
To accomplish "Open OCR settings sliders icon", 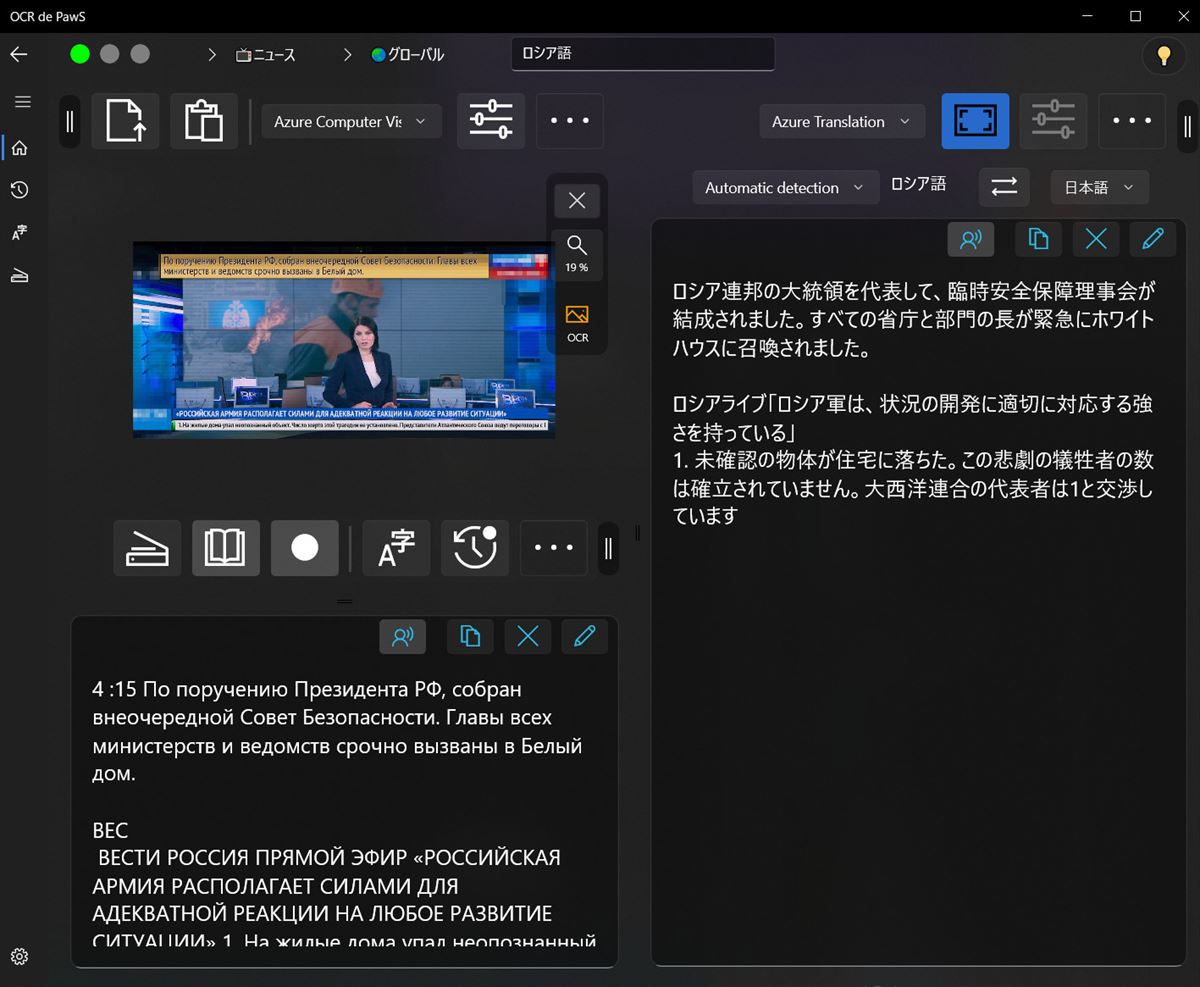I will coord(491,122).
